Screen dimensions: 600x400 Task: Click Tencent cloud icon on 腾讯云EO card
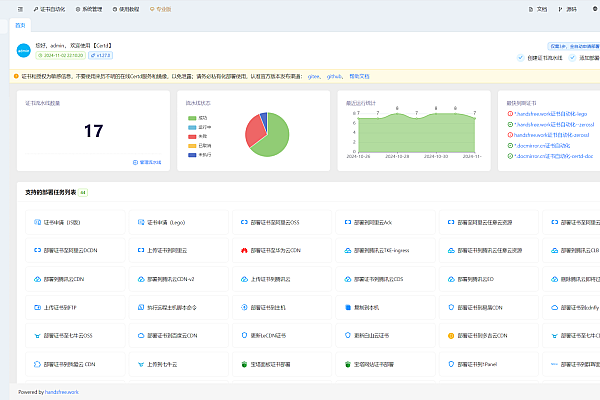(451, 279)
